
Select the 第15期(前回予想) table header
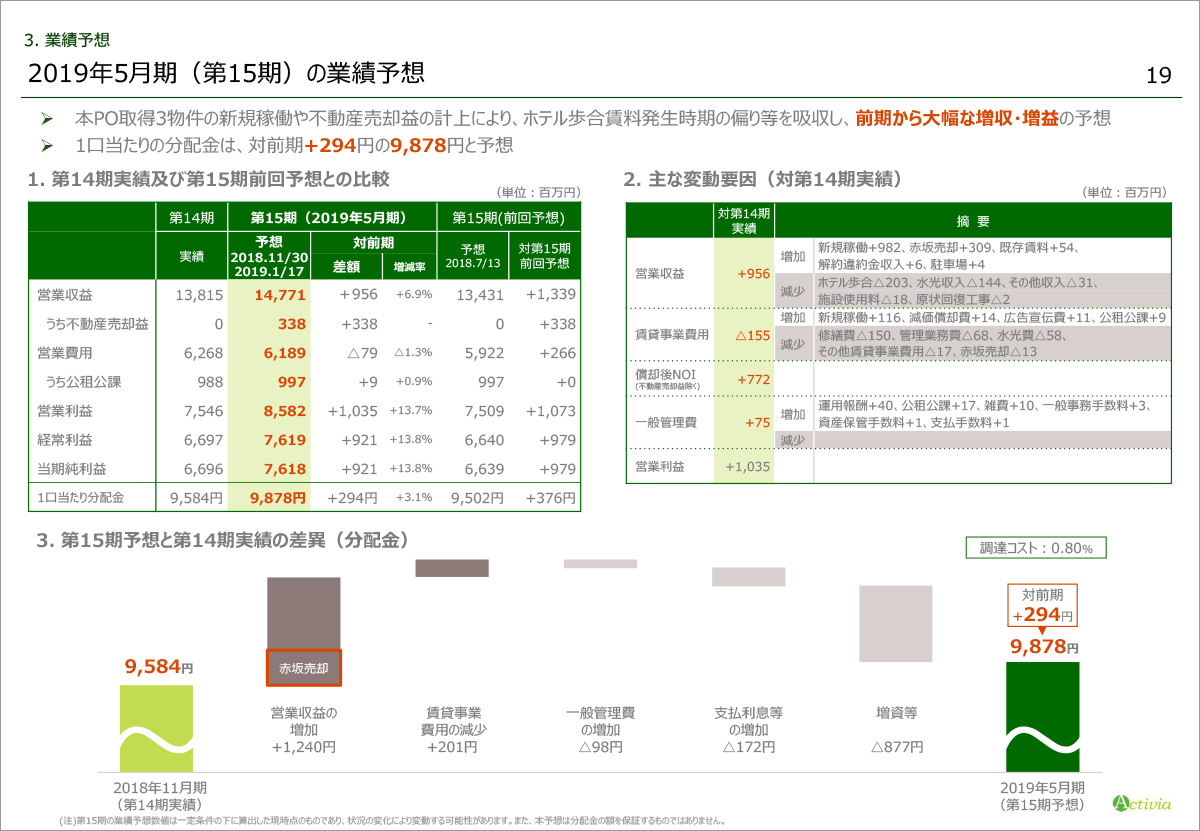[x=508, y=217]
